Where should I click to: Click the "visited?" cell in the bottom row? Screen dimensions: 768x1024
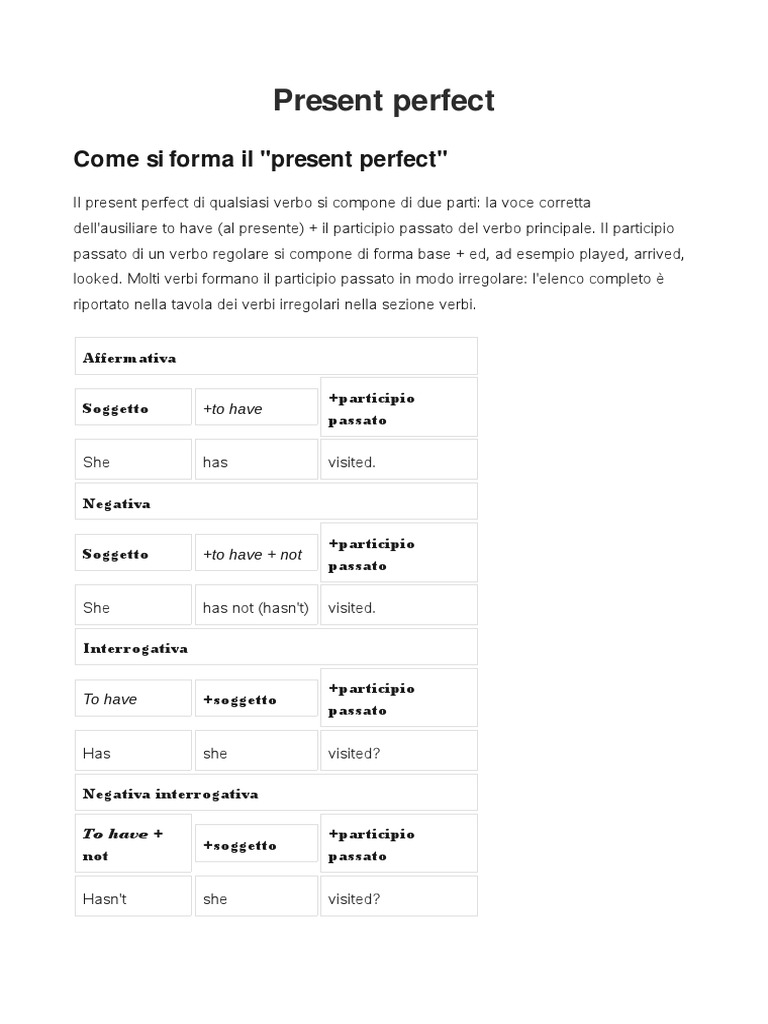tap(398, 898)
